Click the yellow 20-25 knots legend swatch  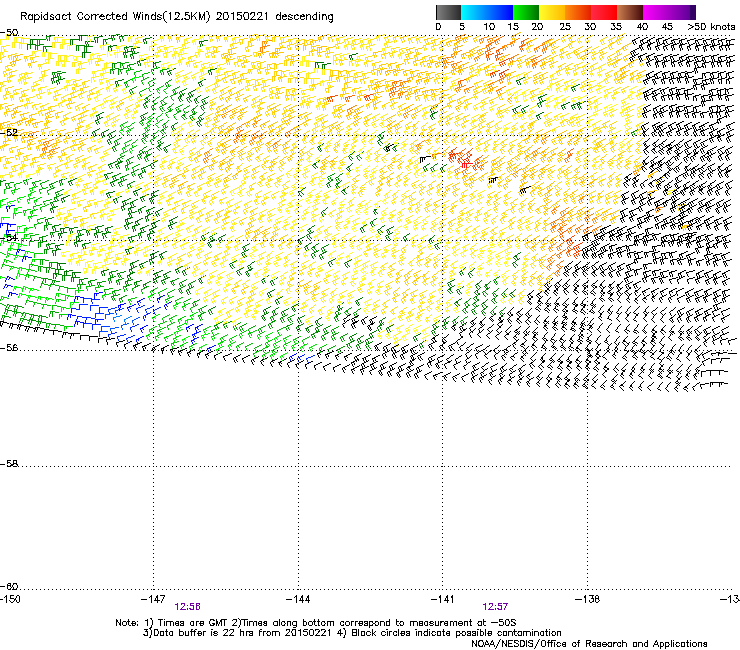(x=552, y=12)
